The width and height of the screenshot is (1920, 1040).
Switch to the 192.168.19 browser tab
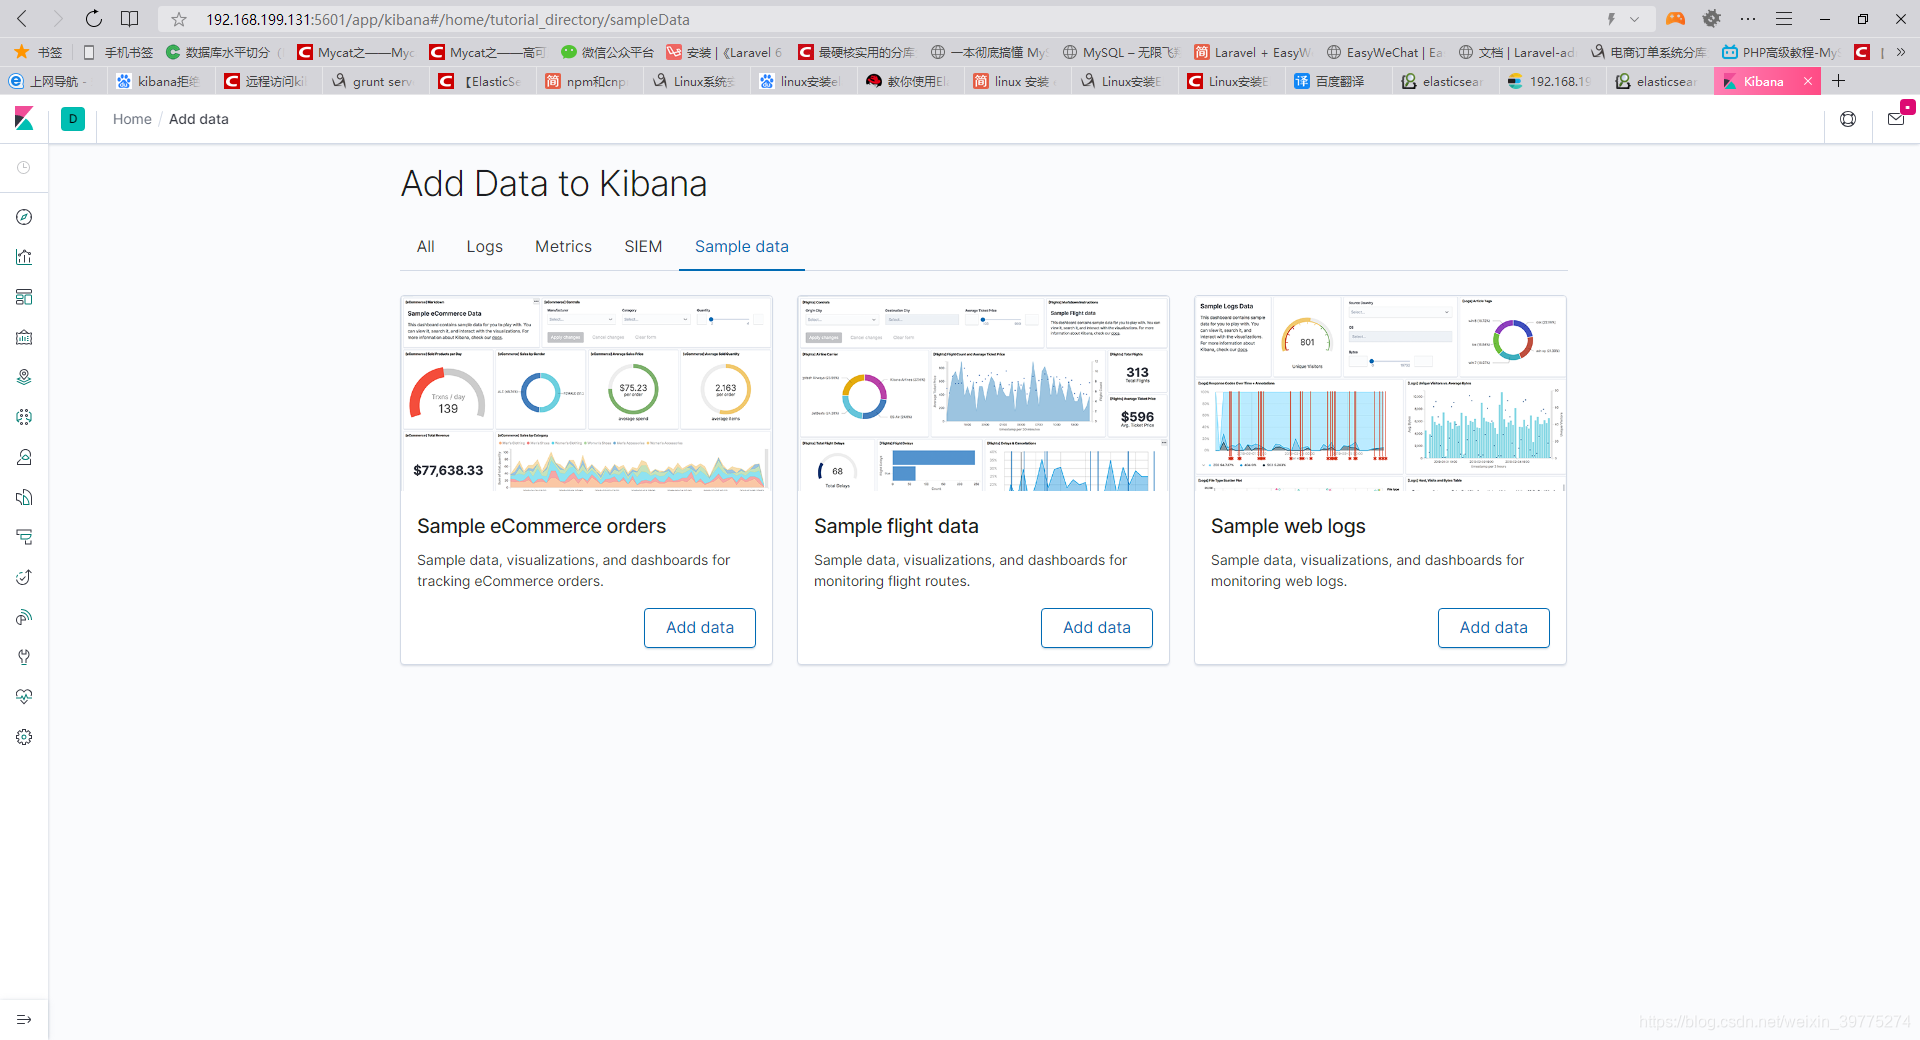tap(1550, 81)
